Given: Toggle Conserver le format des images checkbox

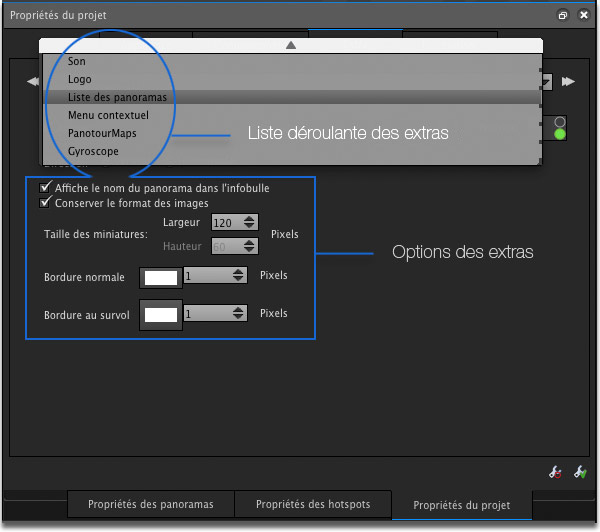Looking at the screenshot, I should pyautogui.click(x=45, y=202).
